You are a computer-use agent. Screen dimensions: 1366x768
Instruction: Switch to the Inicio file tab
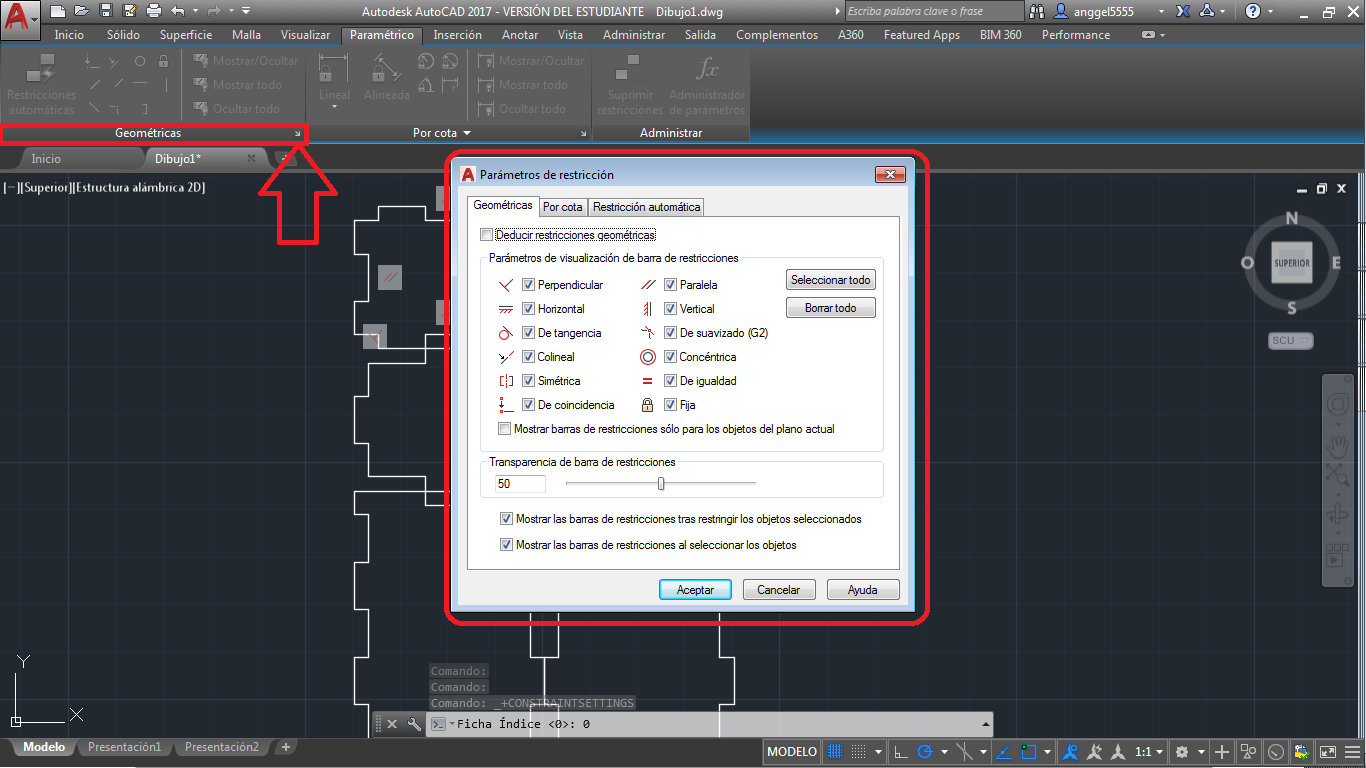46,158
